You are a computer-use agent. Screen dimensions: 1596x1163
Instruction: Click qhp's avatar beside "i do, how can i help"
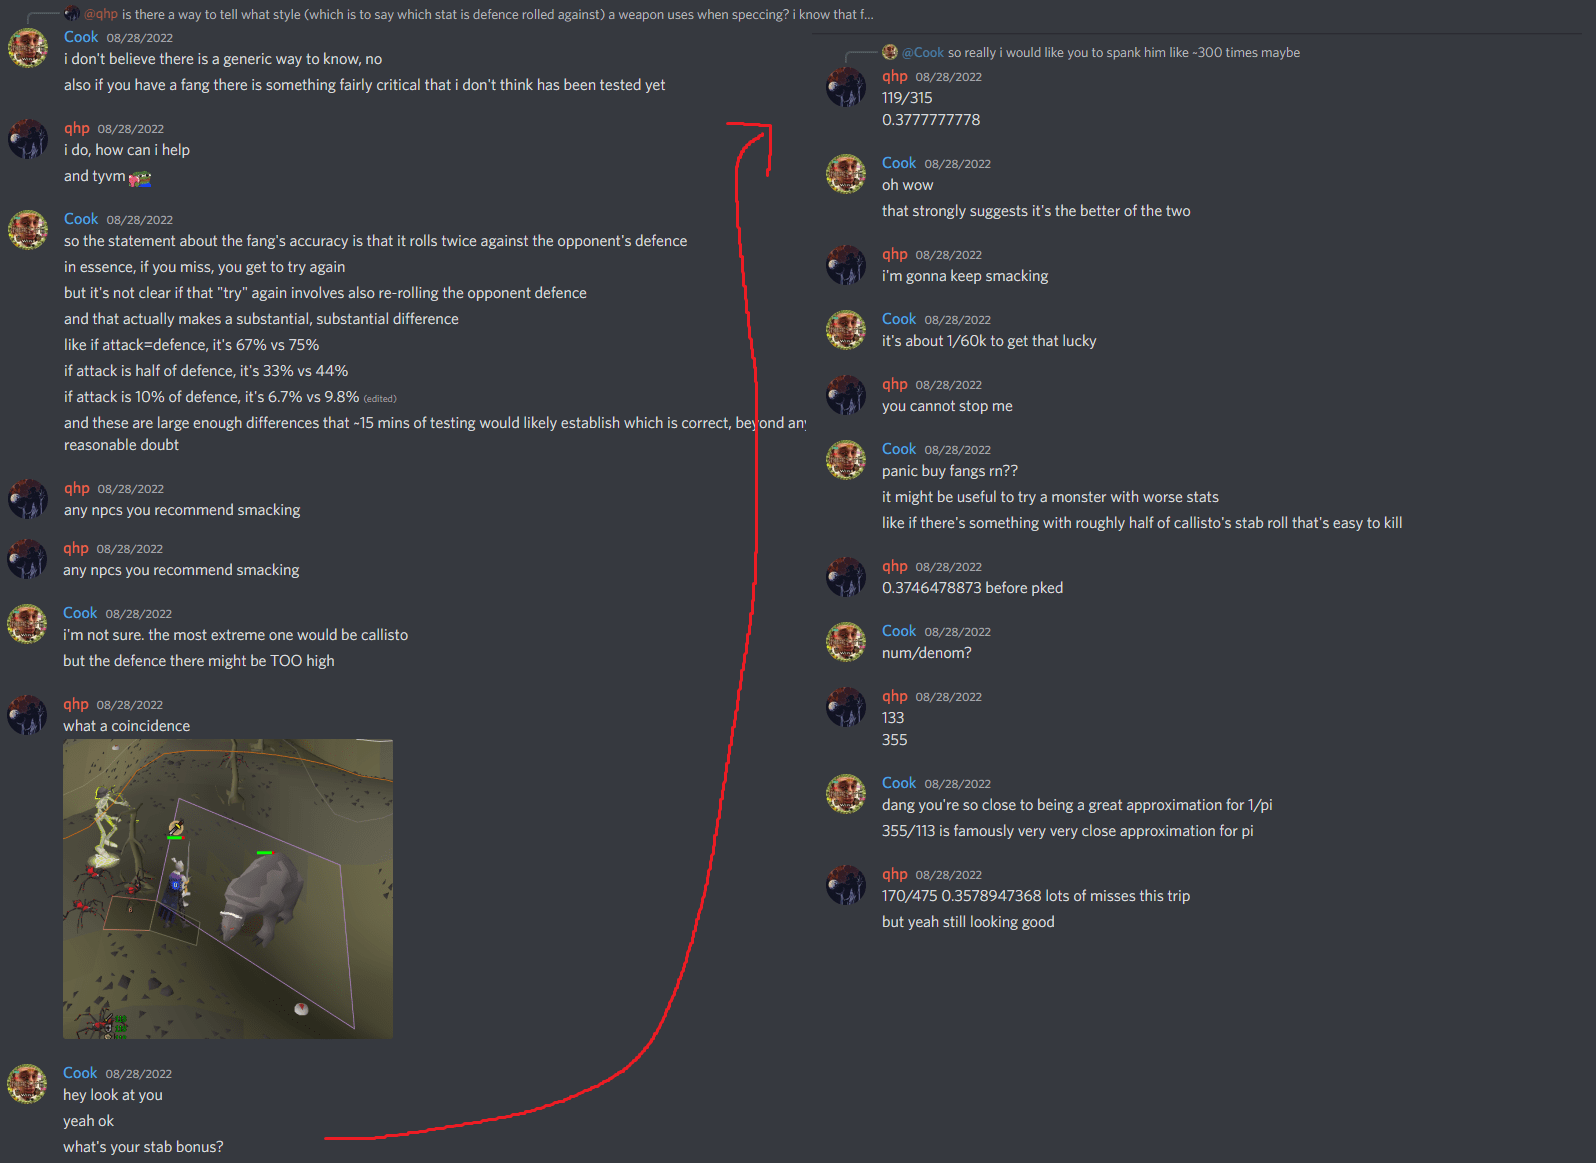tap(28, 139)
